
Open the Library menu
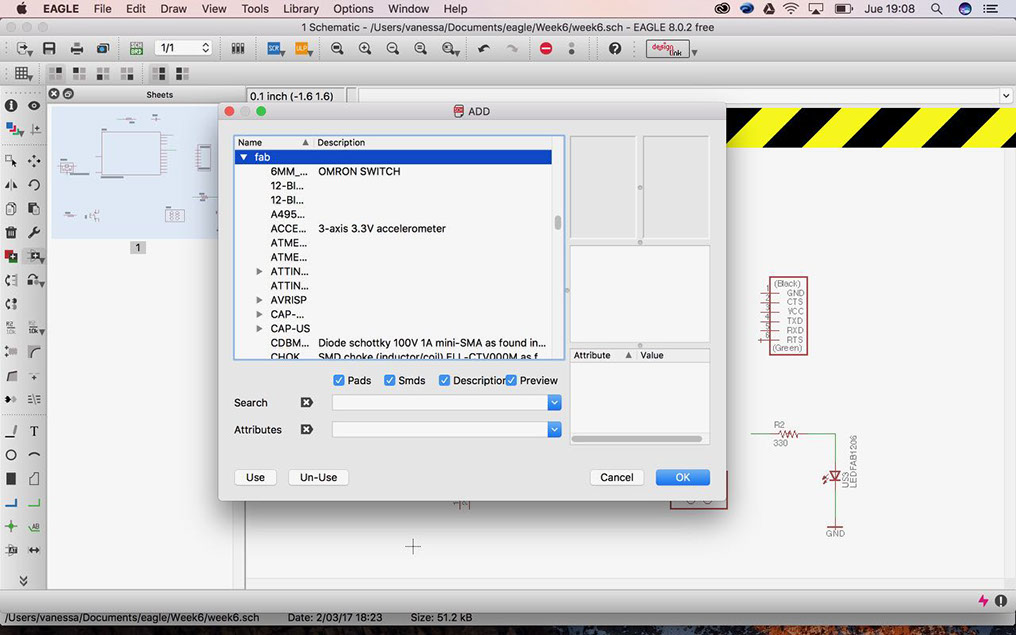(301, 9)
